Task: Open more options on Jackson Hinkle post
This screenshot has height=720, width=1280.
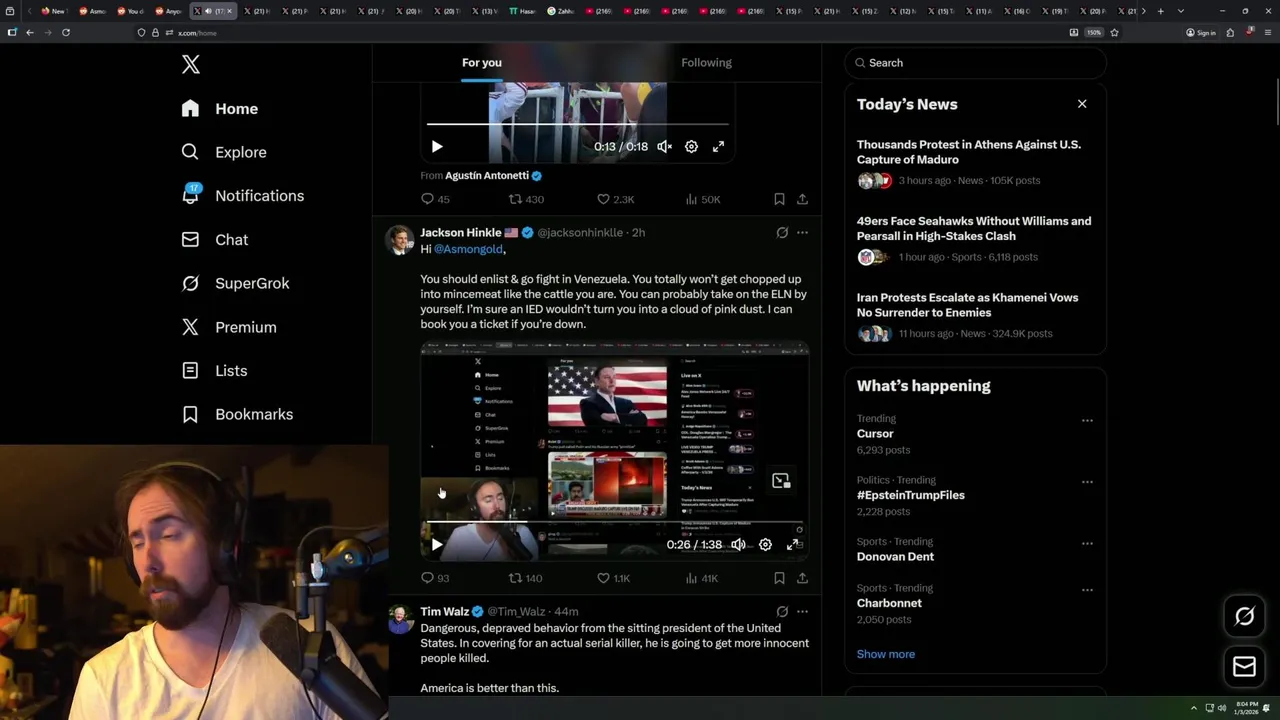Action: [x=802, y=232]
